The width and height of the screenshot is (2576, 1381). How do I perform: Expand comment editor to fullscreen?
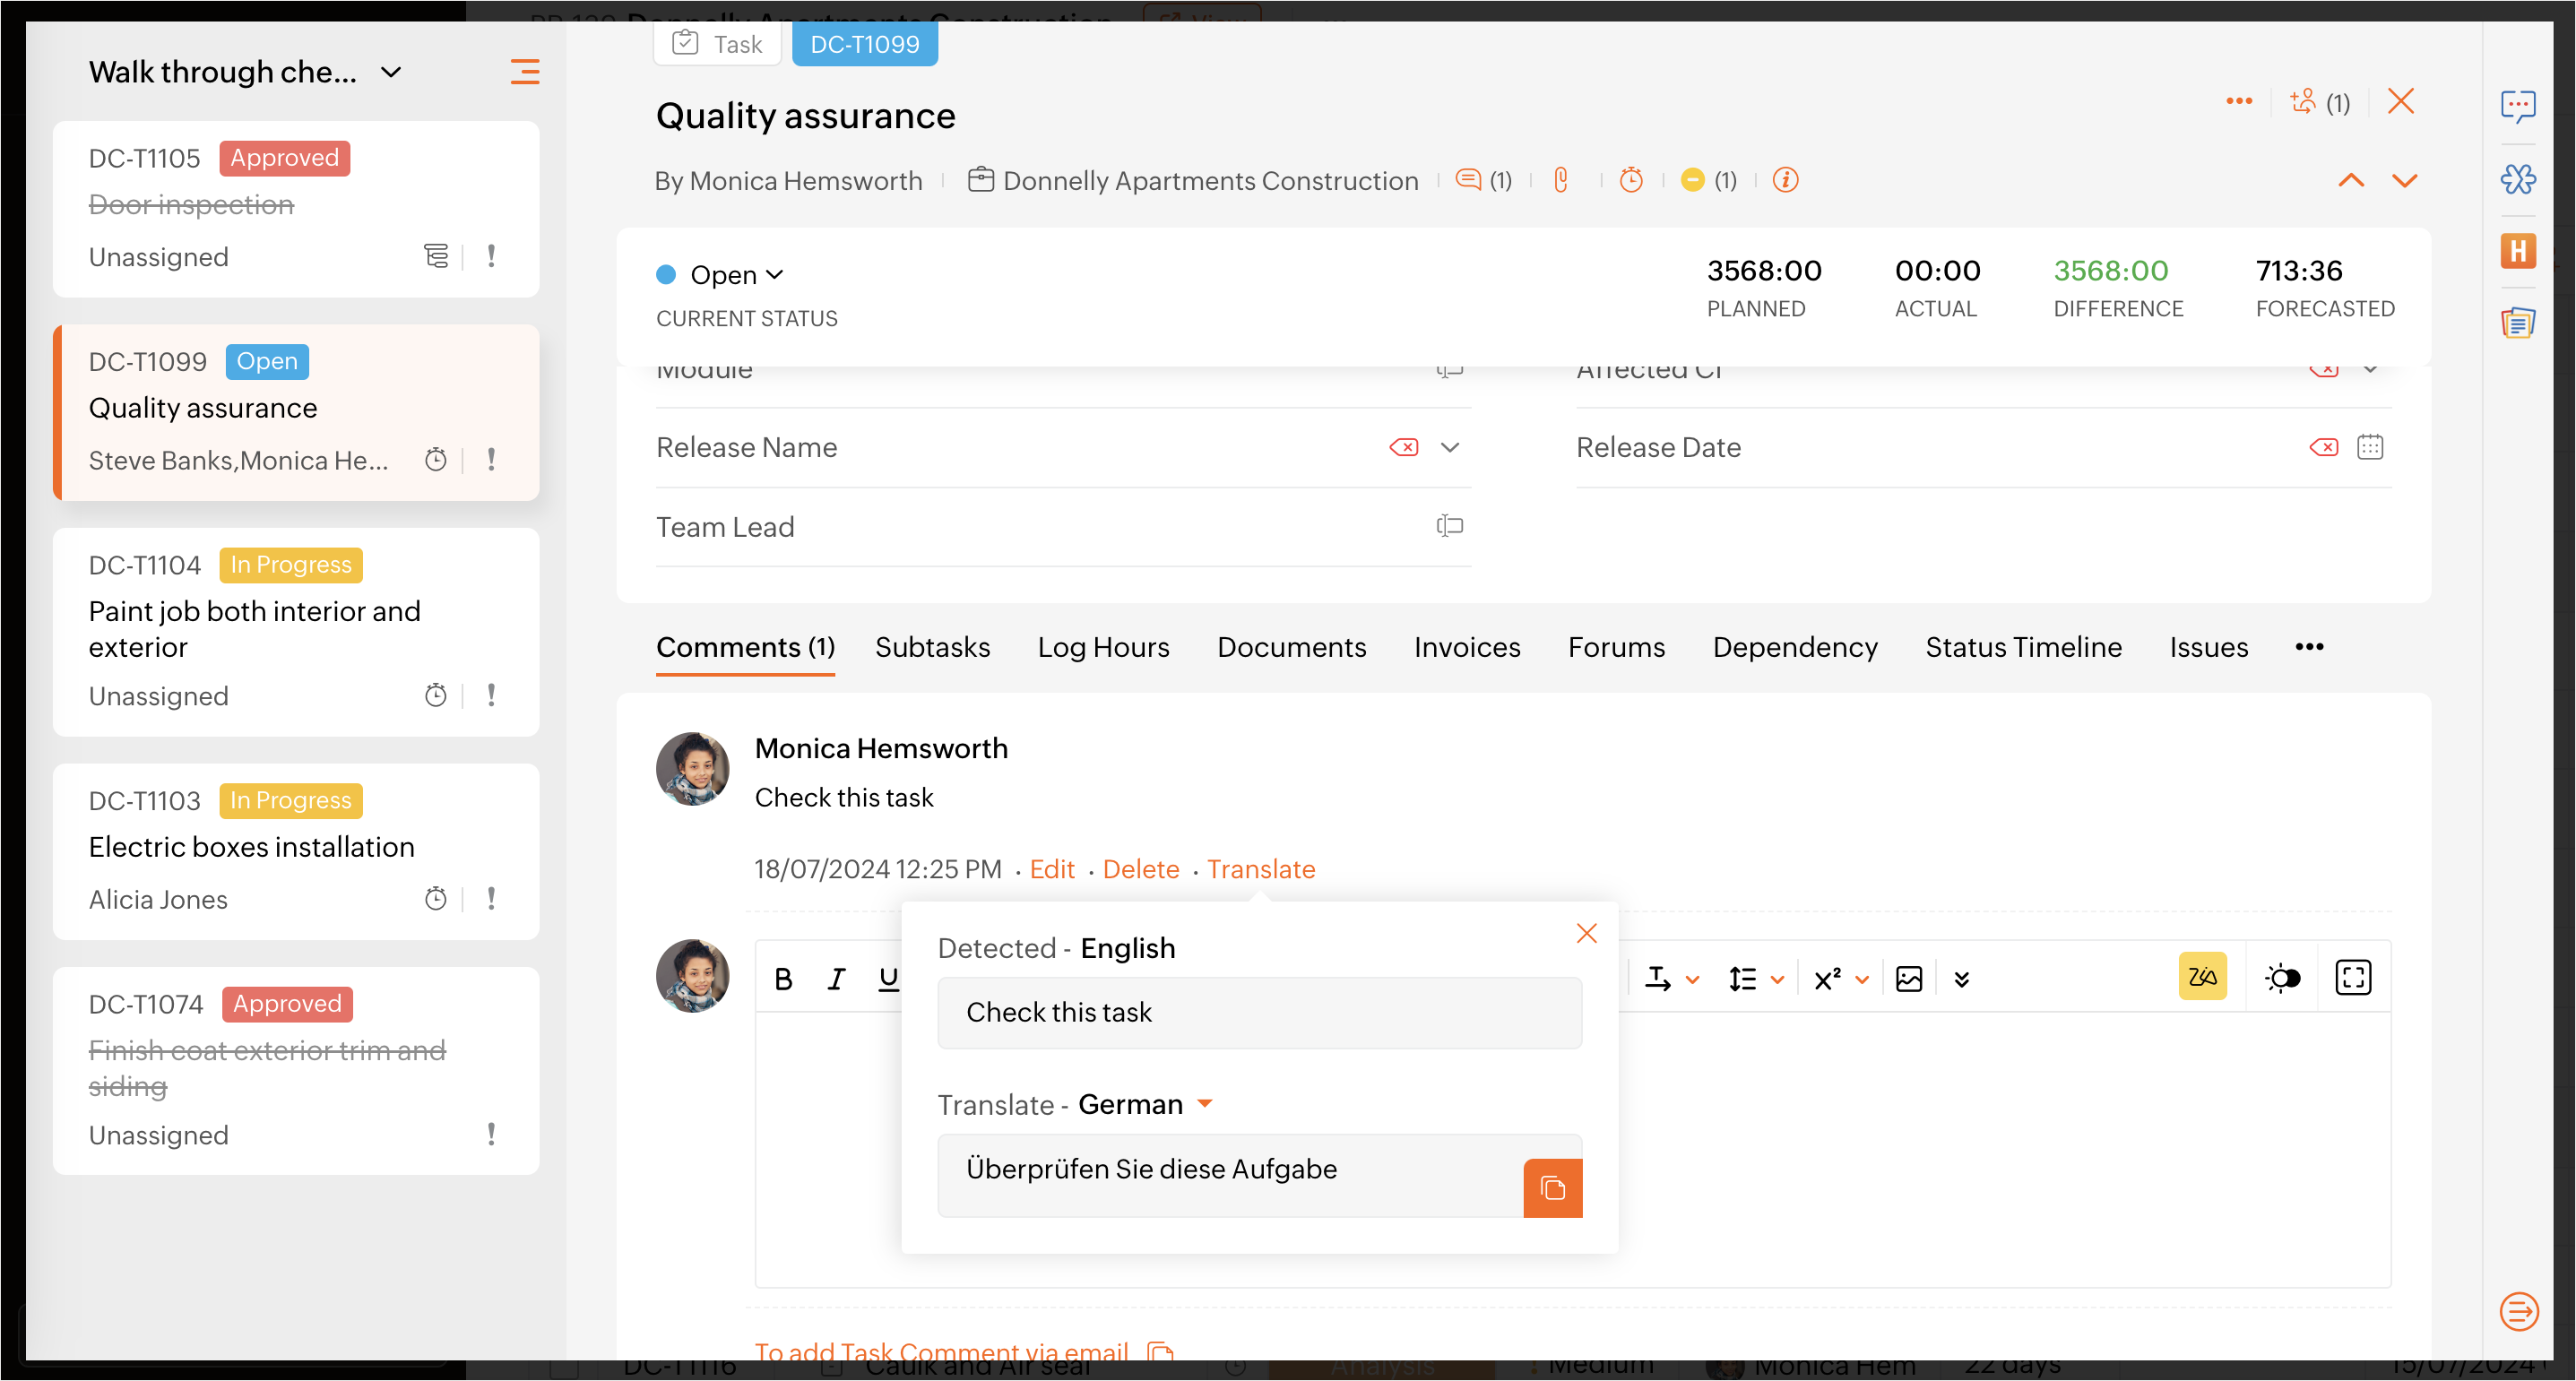pos(2353,977)
